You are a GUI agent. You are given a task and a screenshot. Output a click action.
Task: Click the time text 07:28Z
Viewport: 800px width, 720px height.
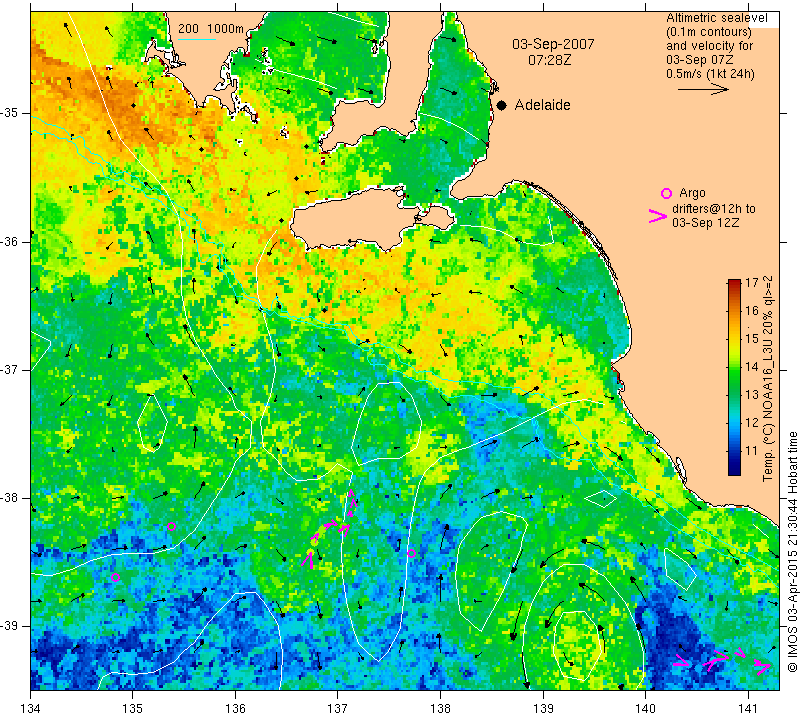(549, 60)
